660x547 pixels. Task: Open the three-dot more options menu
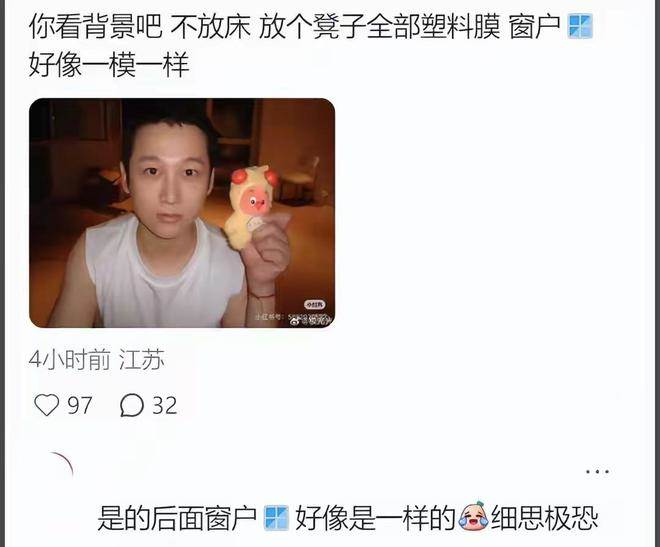[x=597, y=472]
